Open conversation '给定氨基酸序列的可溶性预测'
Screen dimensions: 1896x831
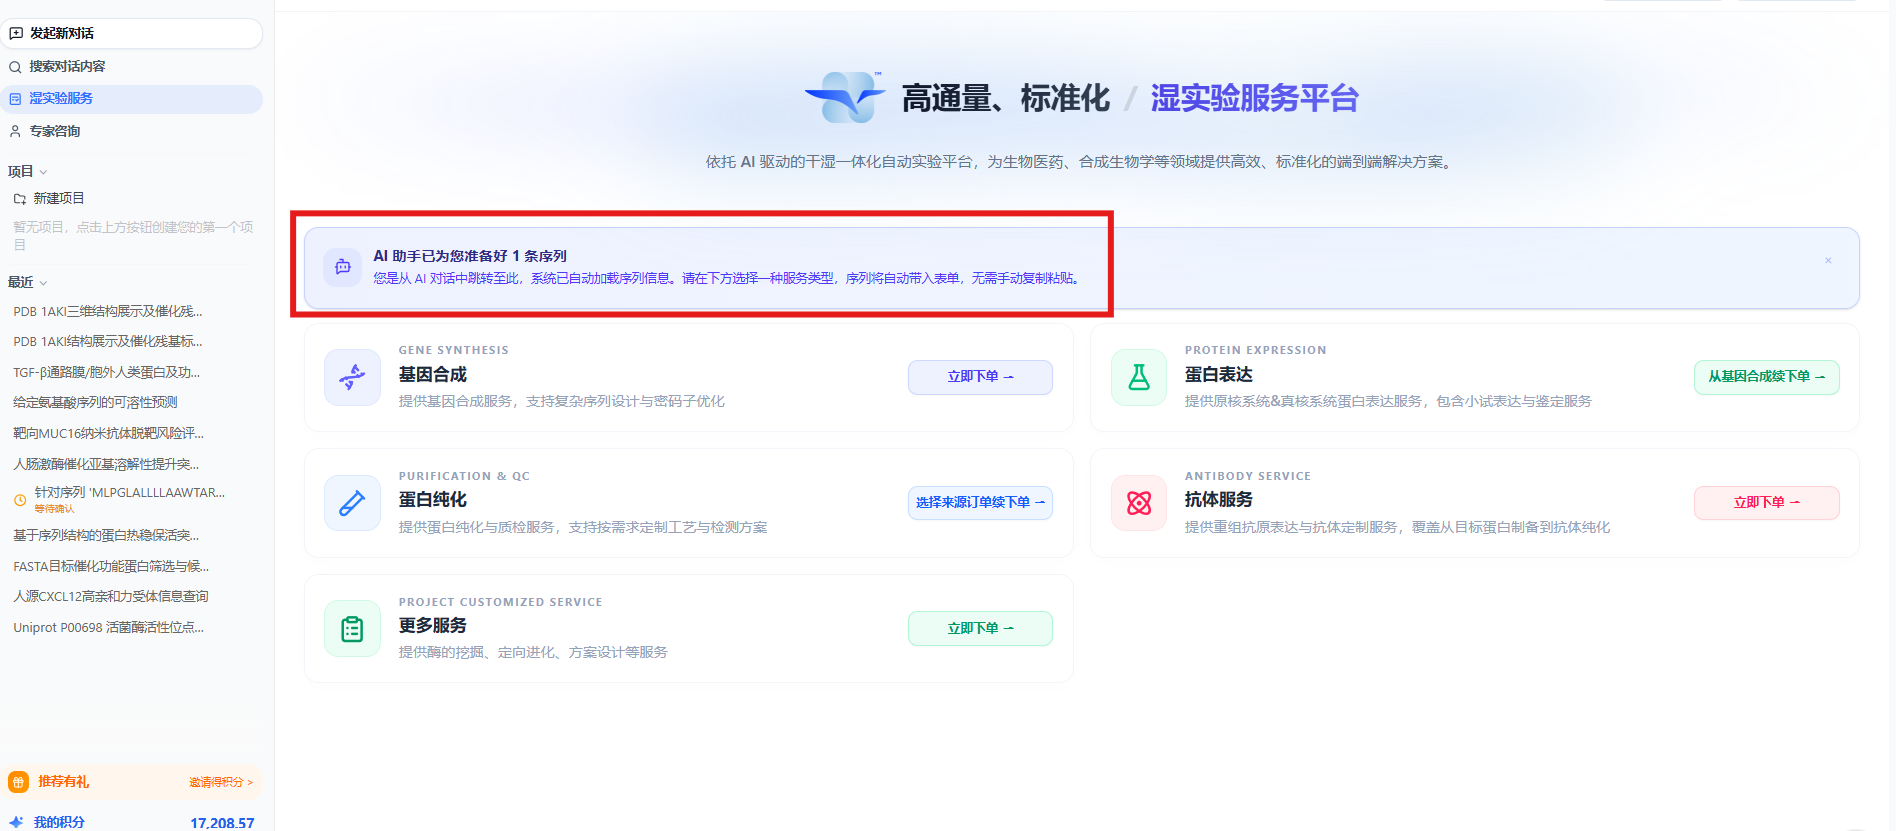coord(95,403)
